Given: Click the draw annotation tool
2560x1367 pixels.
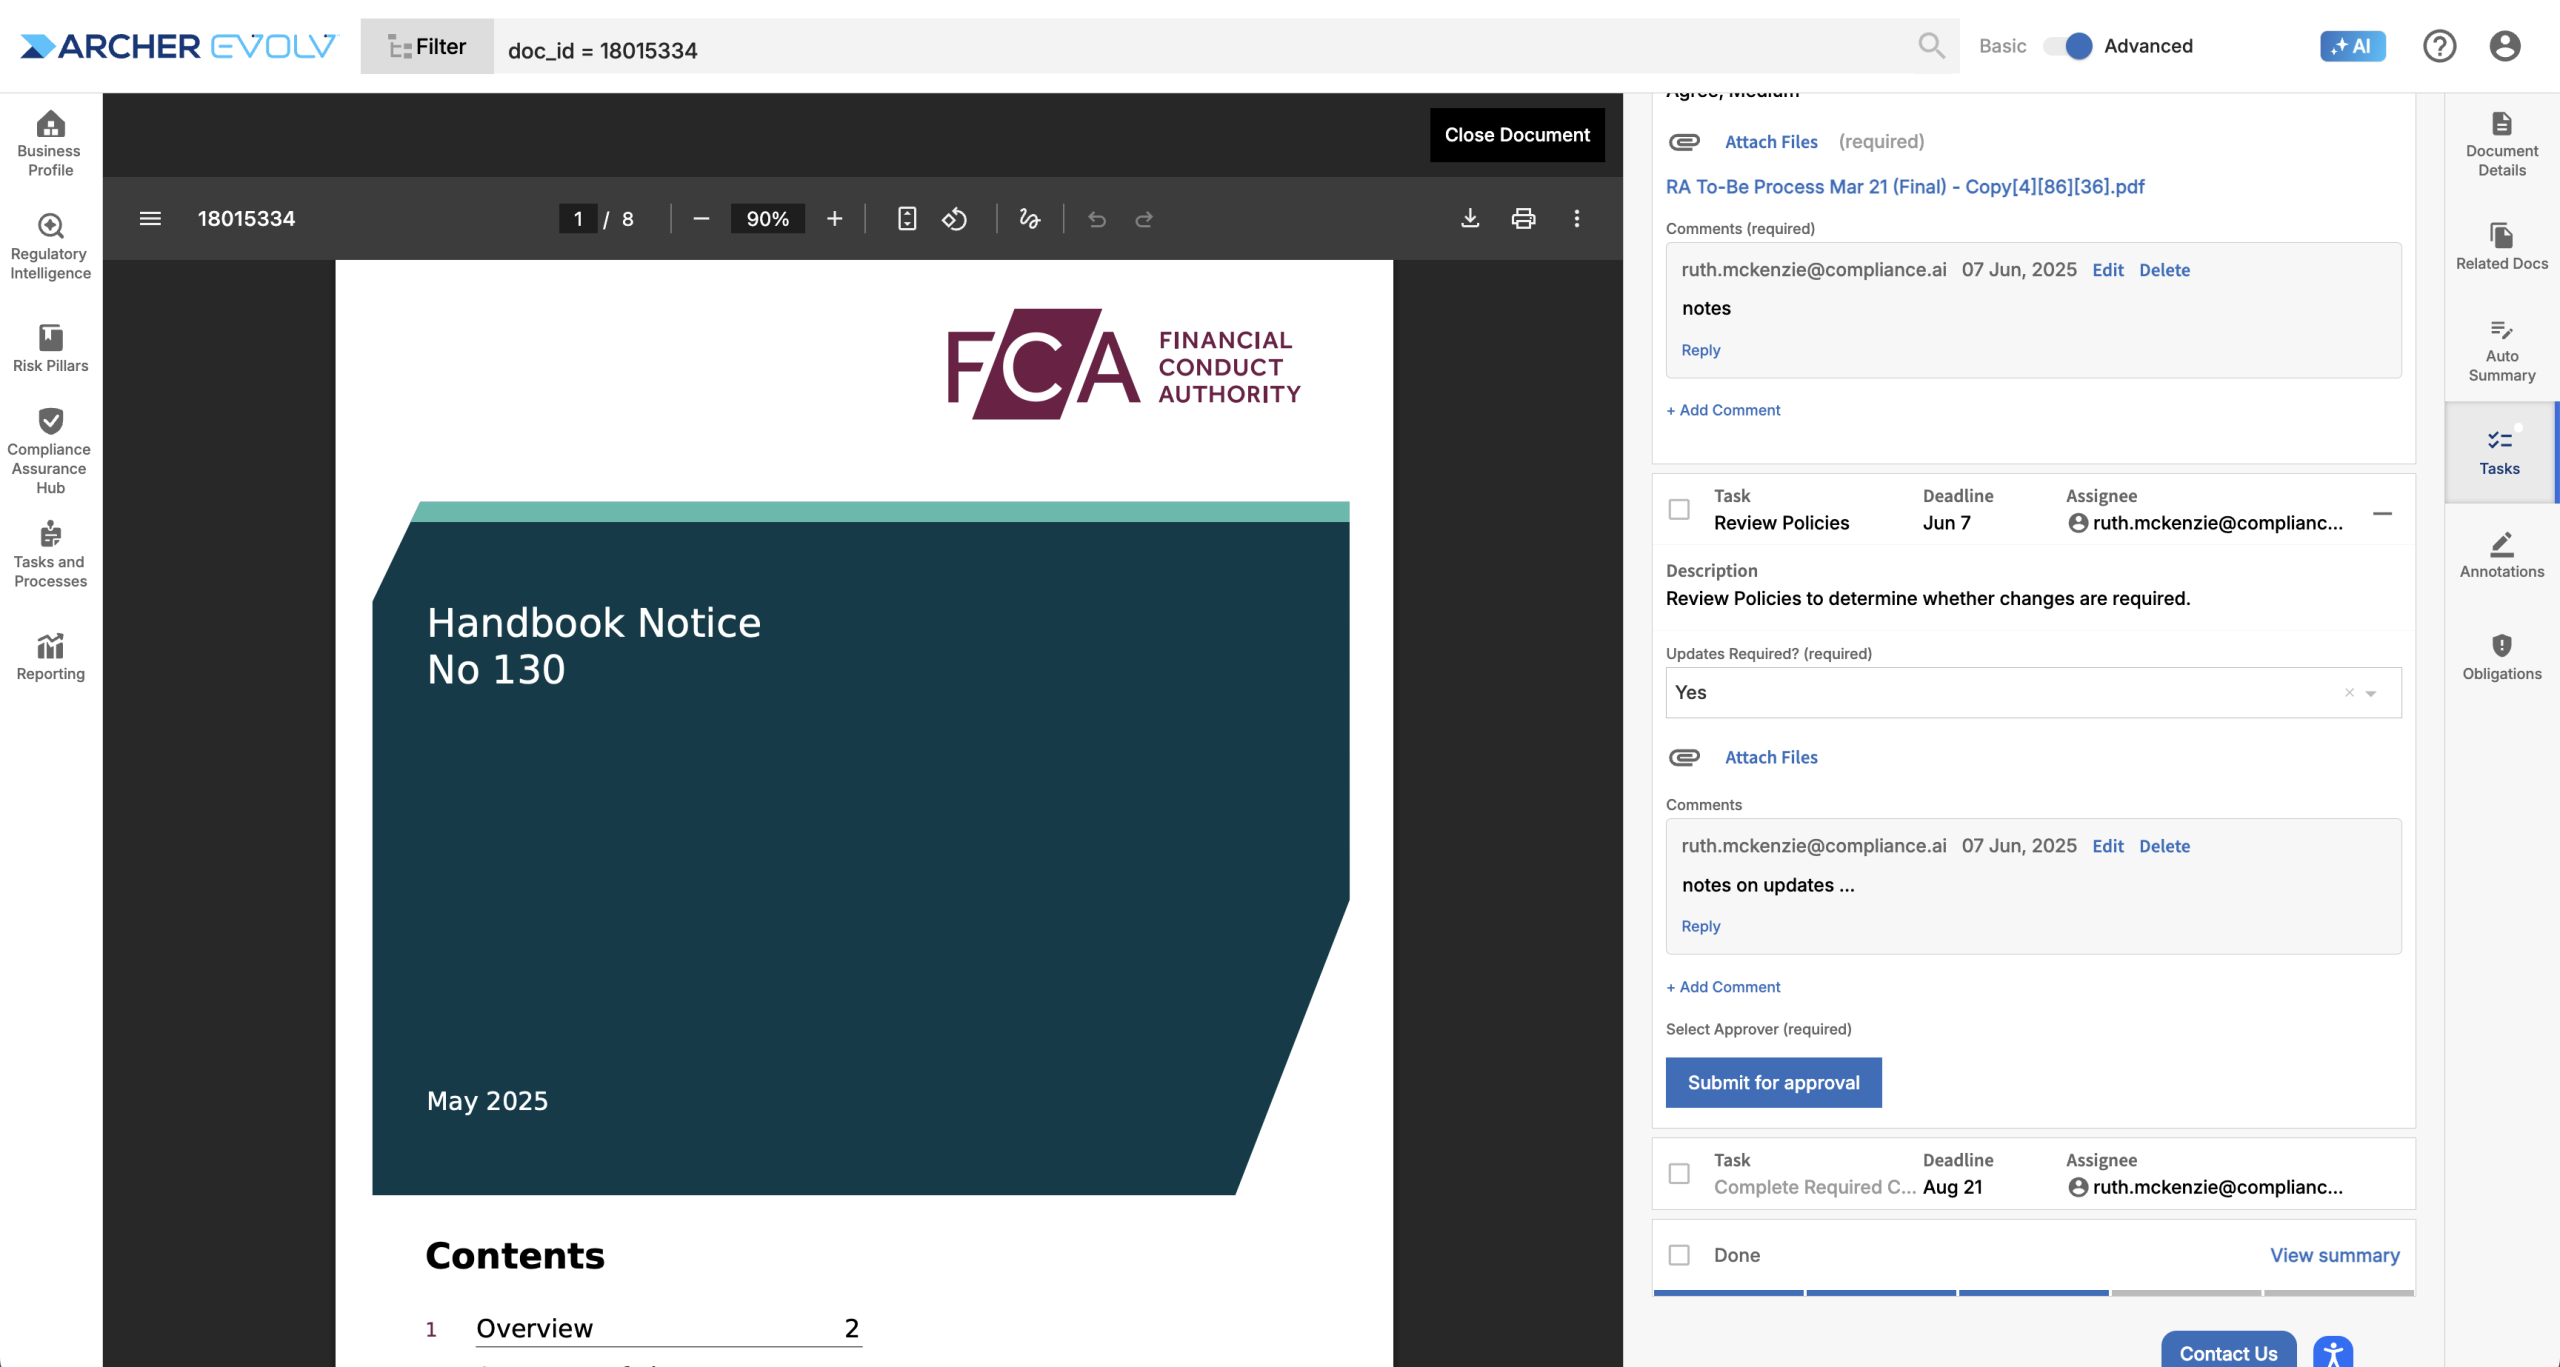Looking at the screenshot, I should pos(1029,219).
